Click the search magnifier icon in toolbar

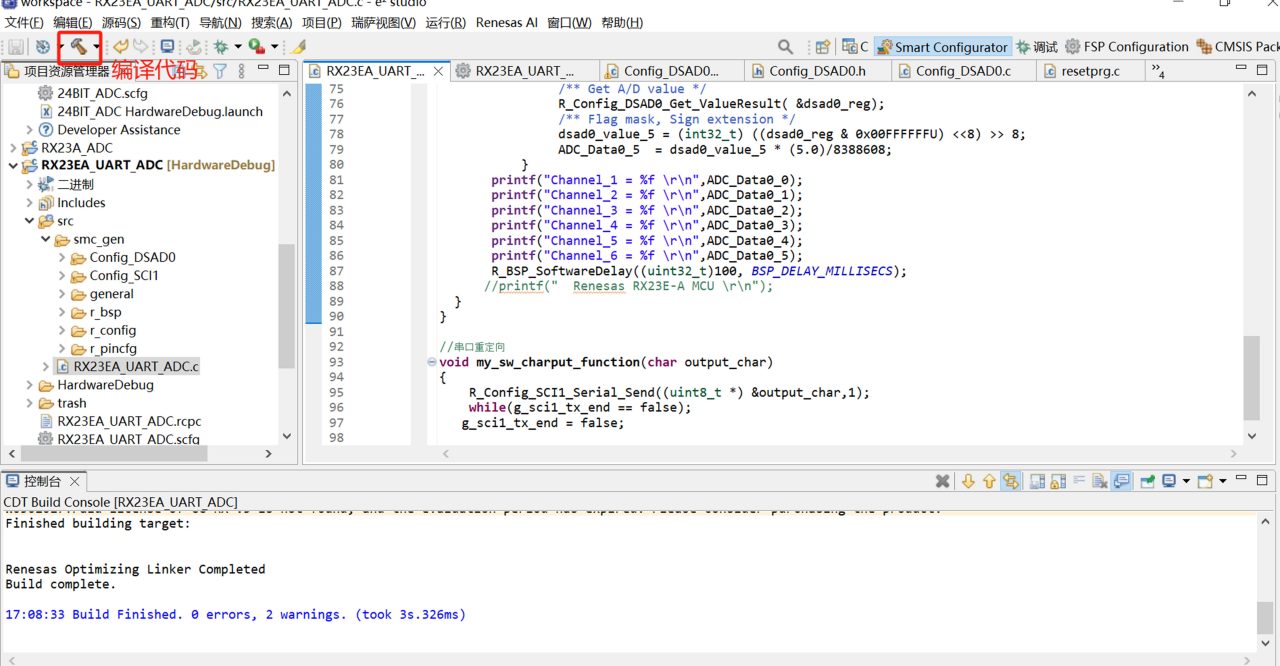[786, 46]
